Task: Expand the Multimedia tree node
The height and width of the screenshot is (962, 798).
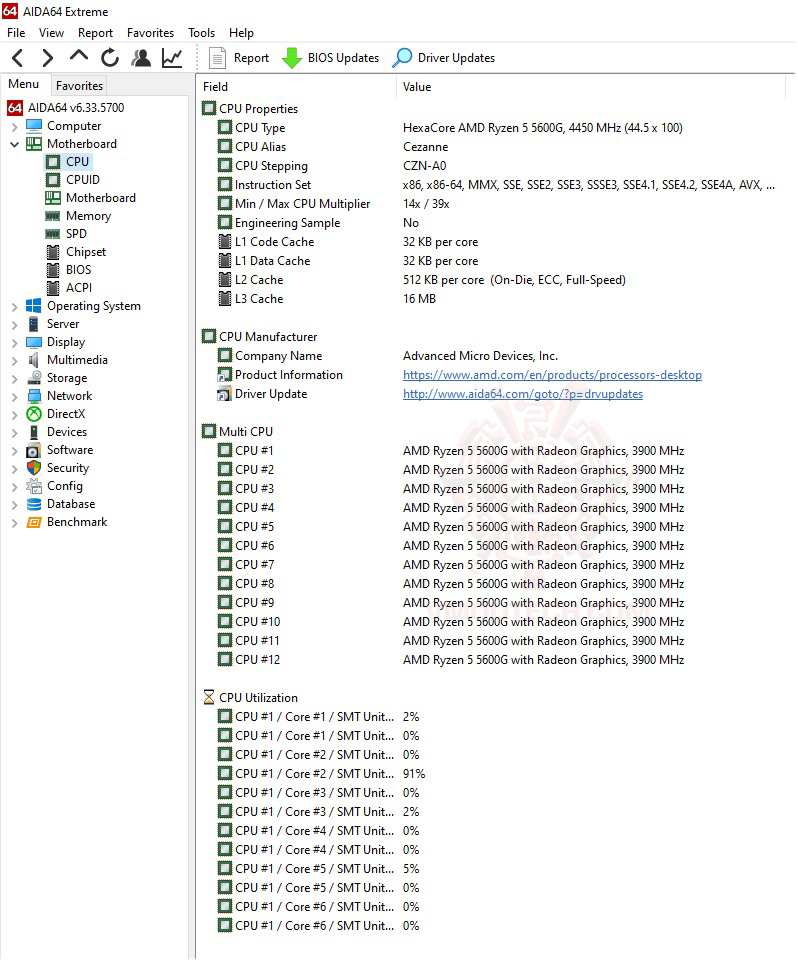Action: click(x=15, y=360)
